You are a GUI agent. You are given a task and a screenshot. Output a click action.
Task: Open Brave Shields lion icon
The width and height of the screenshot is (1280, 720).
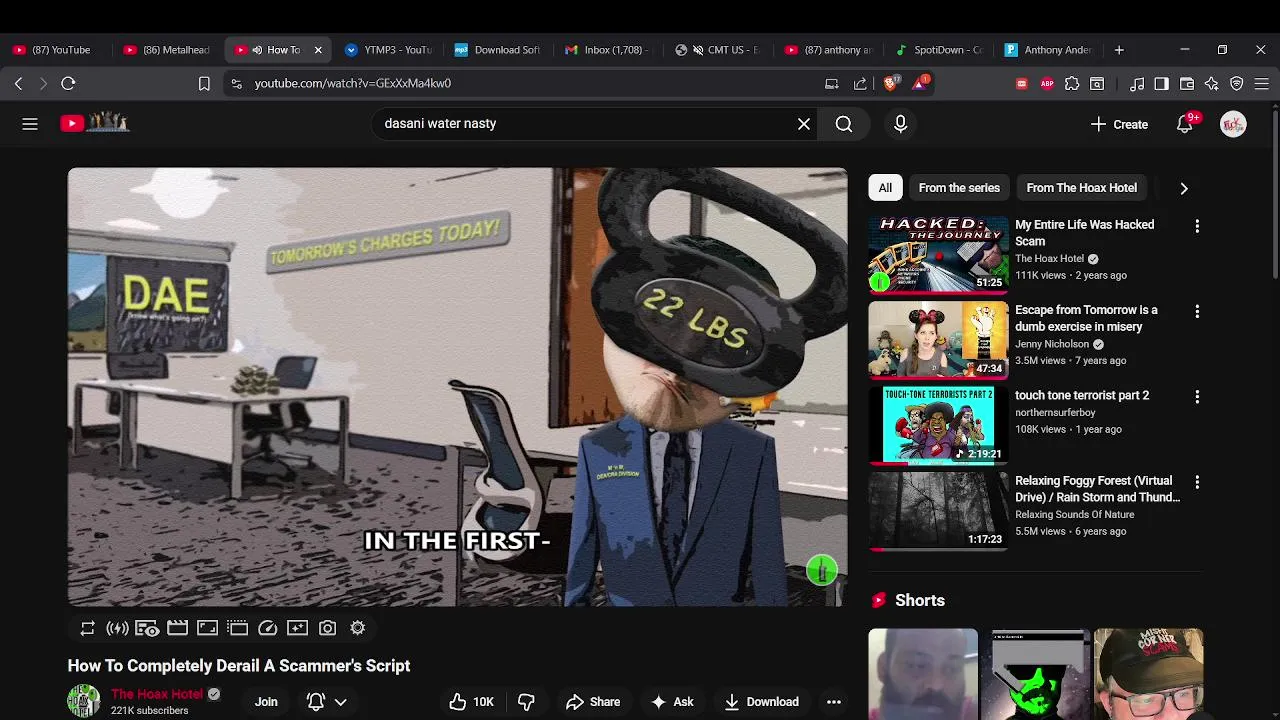(x=890, y=84)
